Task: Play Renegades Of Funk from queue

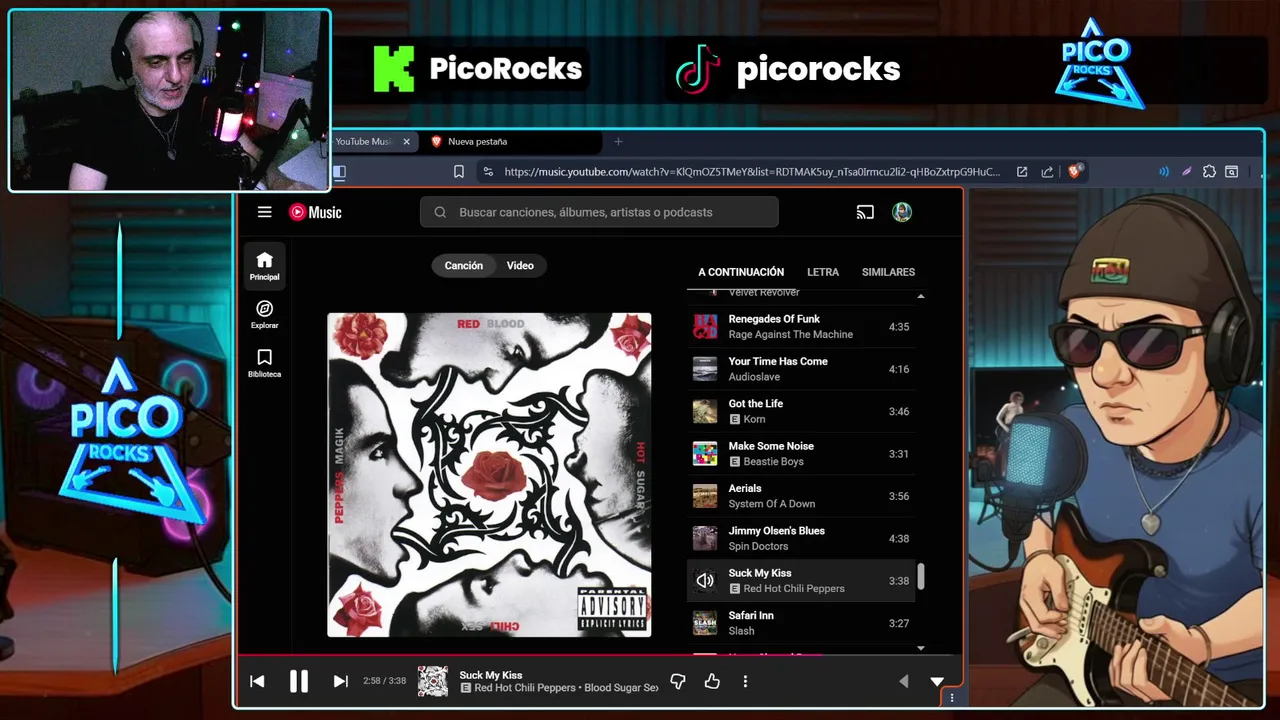Action: click(x=801, y=326)
